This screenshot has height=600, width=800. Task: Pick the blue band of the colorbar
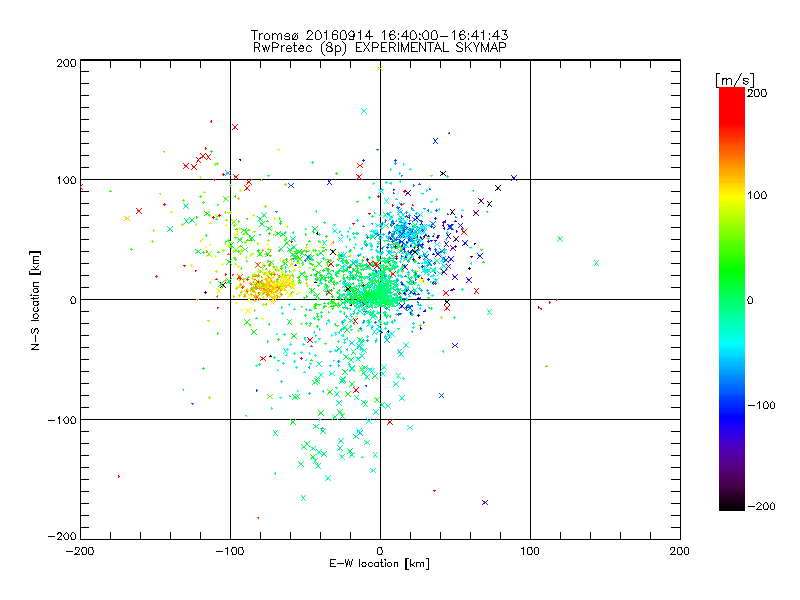point(731,400)
